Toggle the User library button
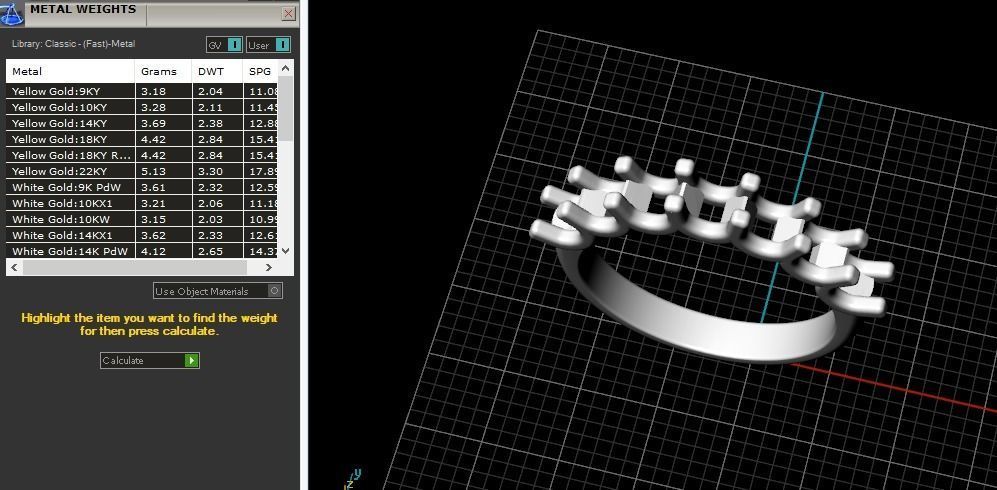Image resolution: width=997 pixels, height=490 pixels. [x=268, y=45]
